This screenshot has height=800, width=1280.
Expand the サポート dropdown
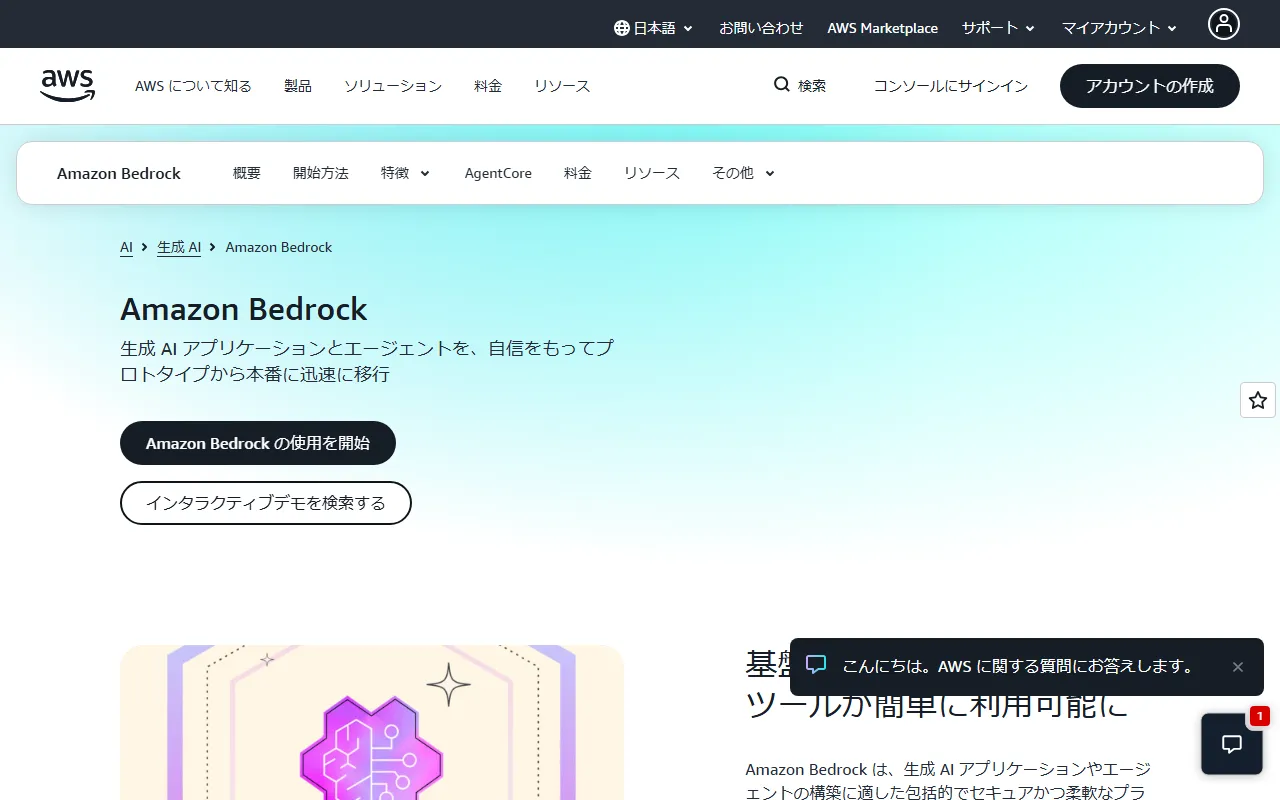(997, 28)
